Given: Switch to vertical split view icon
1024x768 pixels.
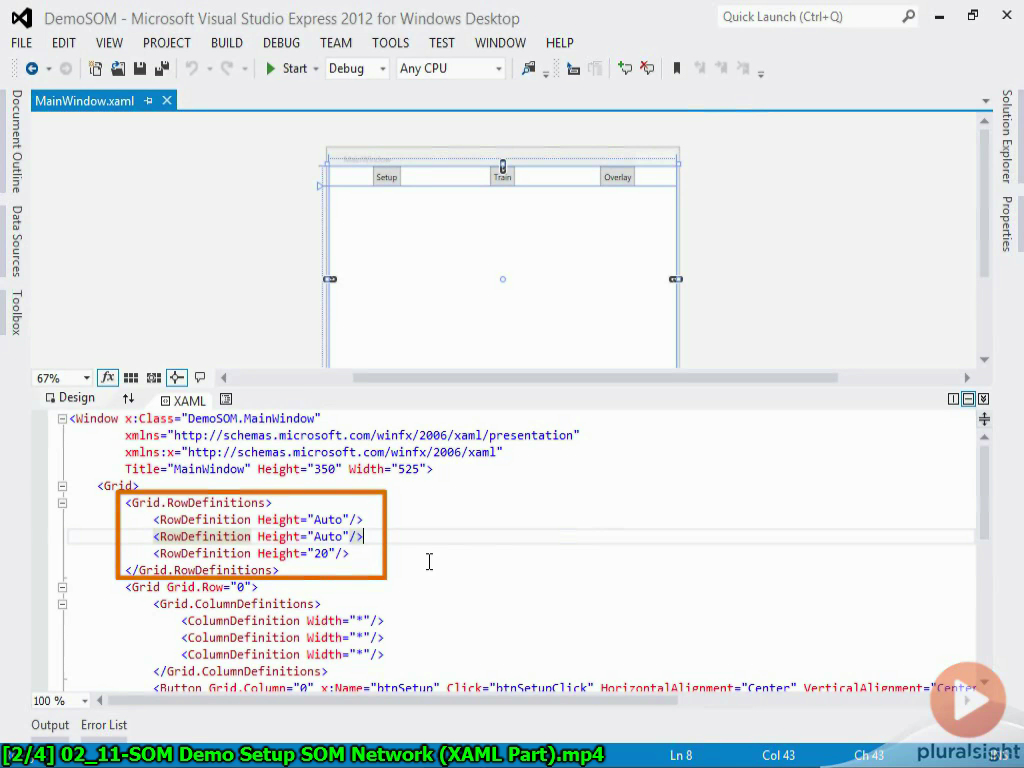Looking at the screenshot, I should 953,399.
